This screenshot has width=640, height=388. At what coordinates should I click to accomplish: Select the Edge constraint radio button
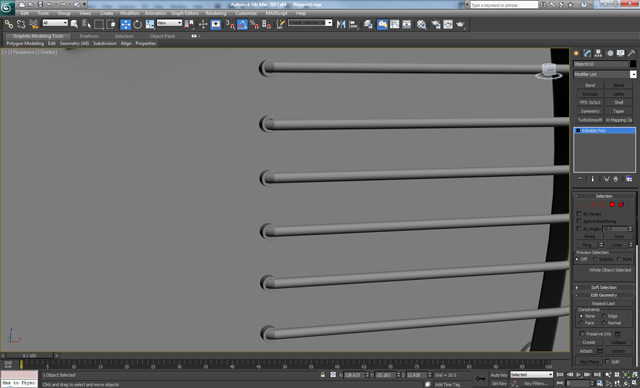604,316
